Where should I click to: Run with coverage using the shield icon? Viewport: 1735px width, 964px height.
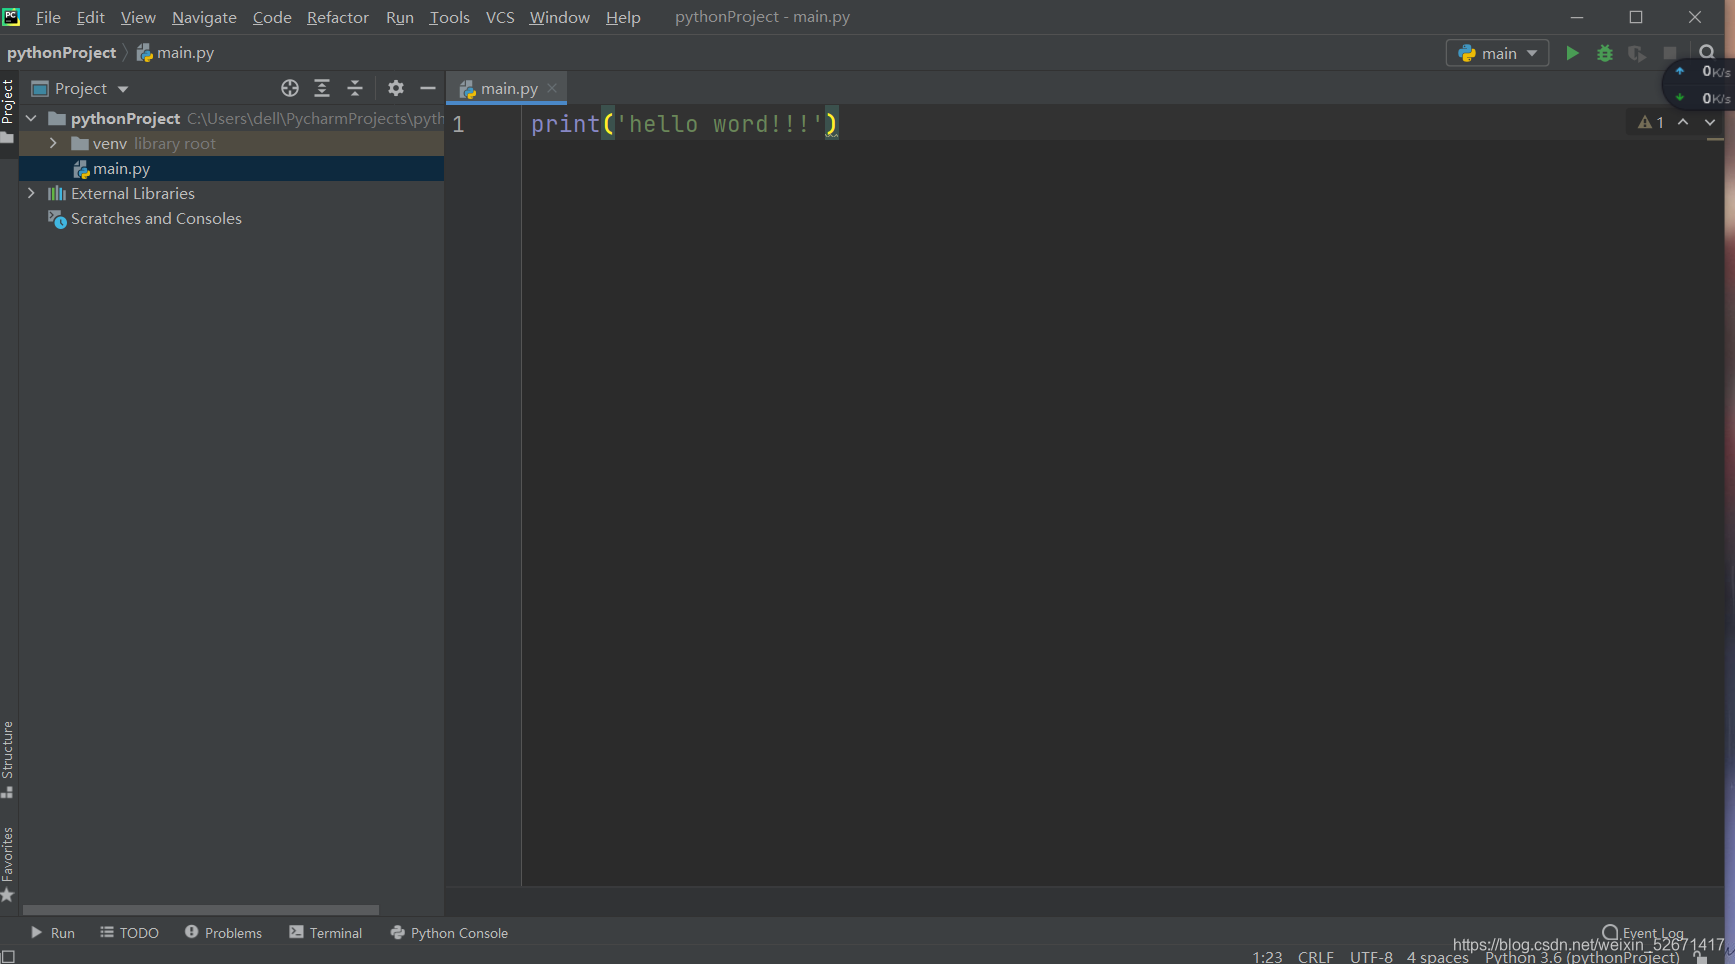[1637, 53]
